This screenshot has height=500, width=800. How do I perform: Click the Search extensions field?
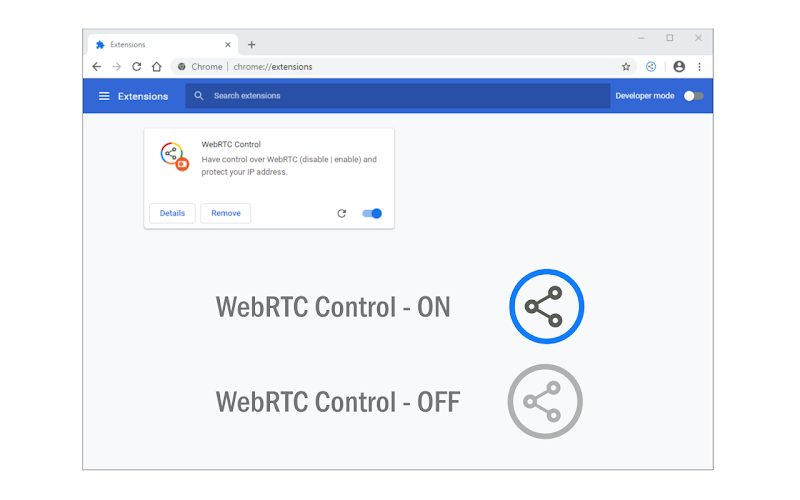pos(397,96)
